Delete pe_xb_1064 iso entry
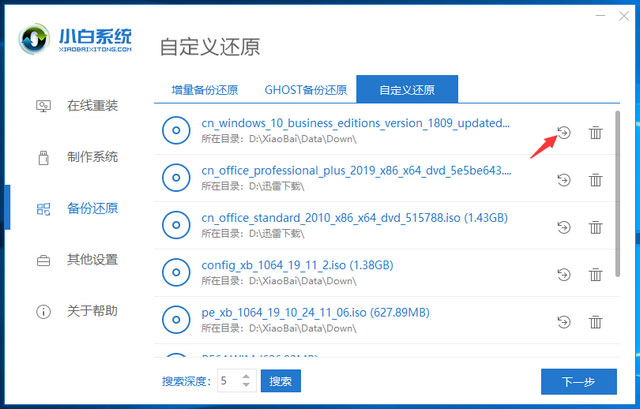The width and height of the screenshot is (640, 409). coord(595,321)
